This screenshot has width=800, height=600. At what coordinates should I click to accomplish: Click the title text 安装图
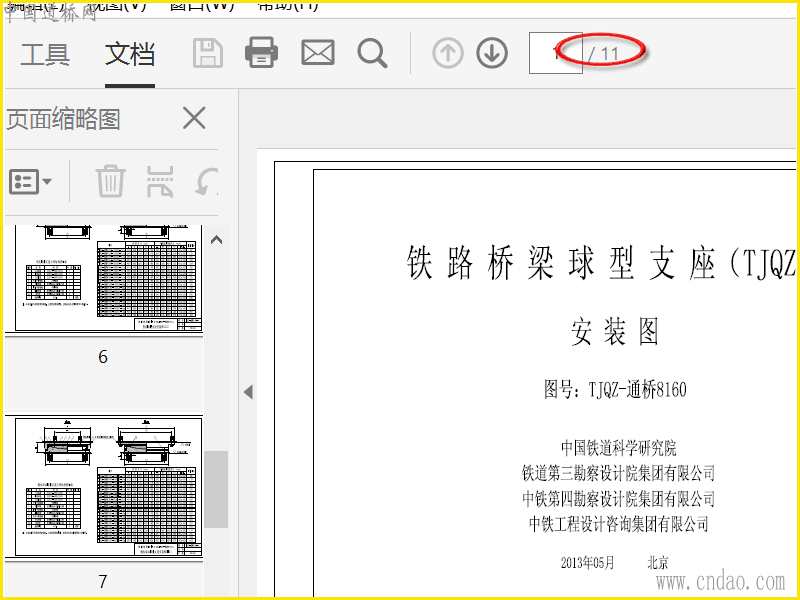pos(615,332)
